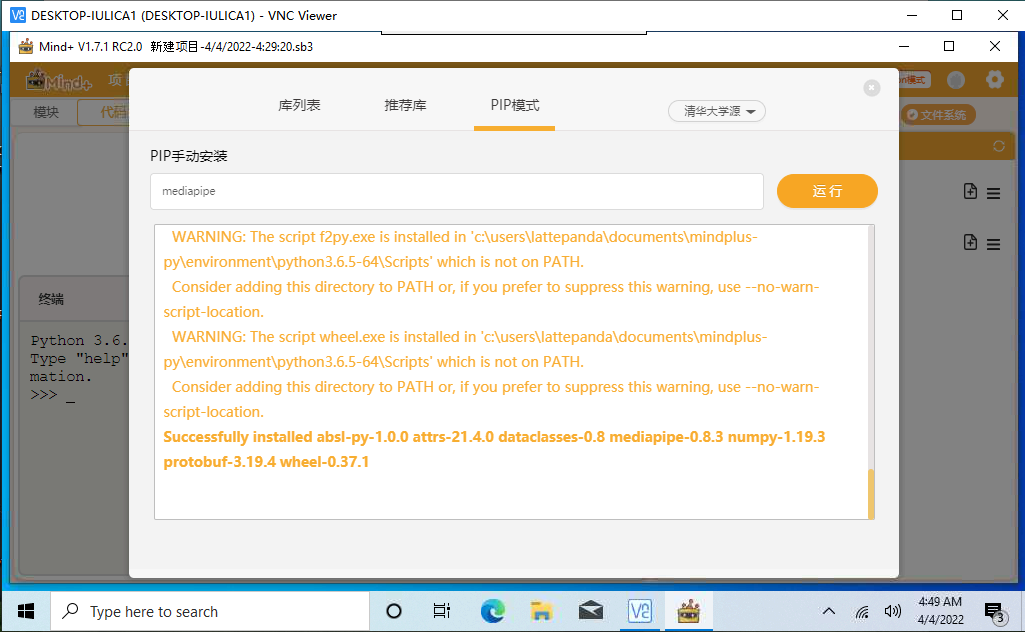Click the taskbar search box
The height and width of the screenshot is (632, 1025).
pos(210,611)
